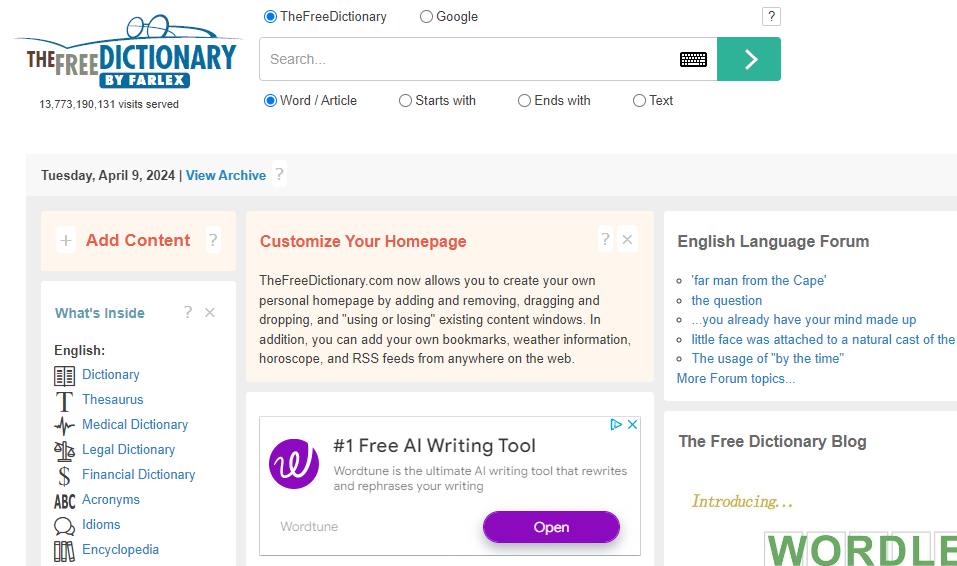
Task: Choose the Ends with radio option
Action: click(524, 101)
